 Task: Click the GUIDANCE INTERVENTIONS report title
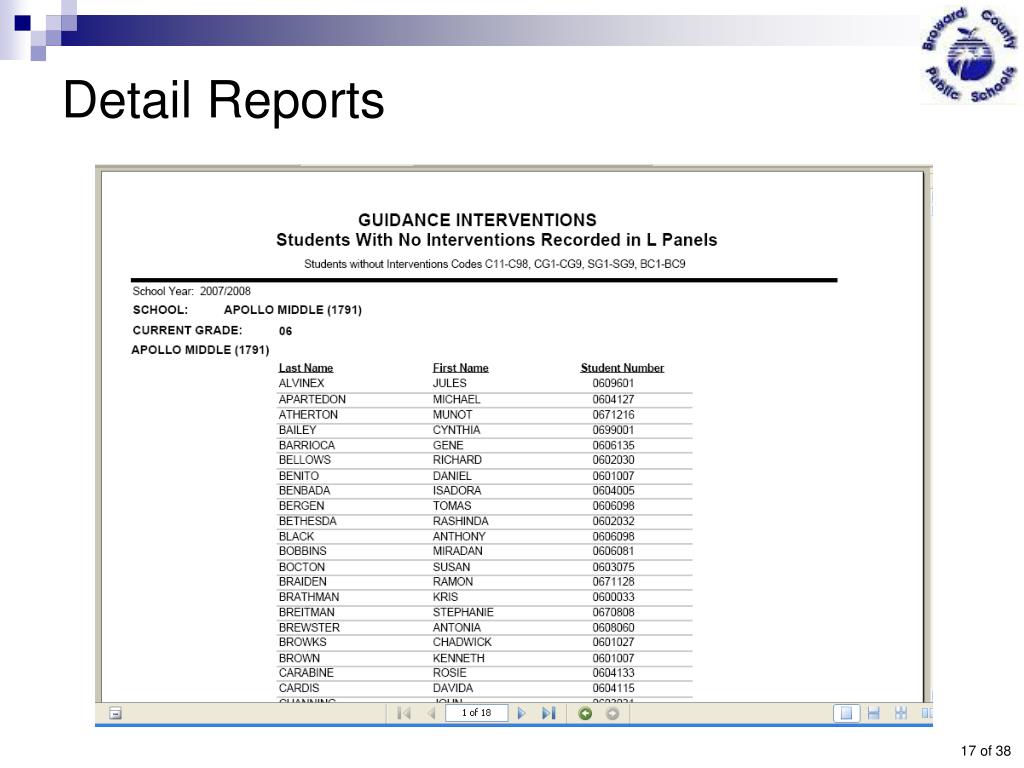click(x=477, y=219)
